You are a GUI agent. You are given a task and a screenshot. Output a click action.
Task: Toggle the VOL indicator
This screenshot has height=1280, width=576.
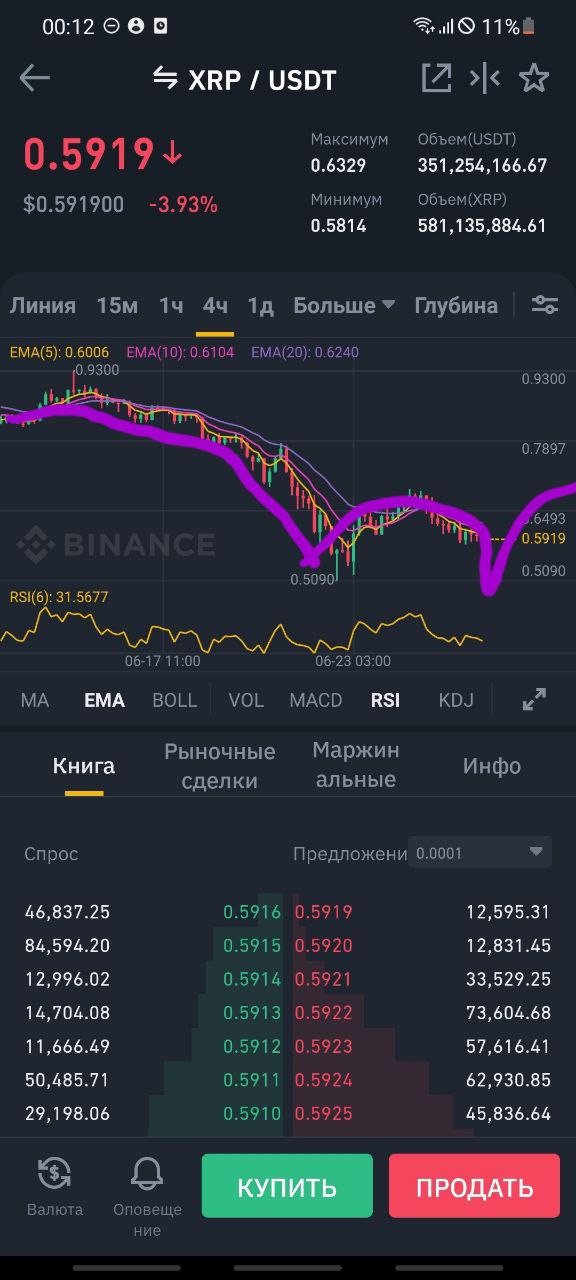246,700
